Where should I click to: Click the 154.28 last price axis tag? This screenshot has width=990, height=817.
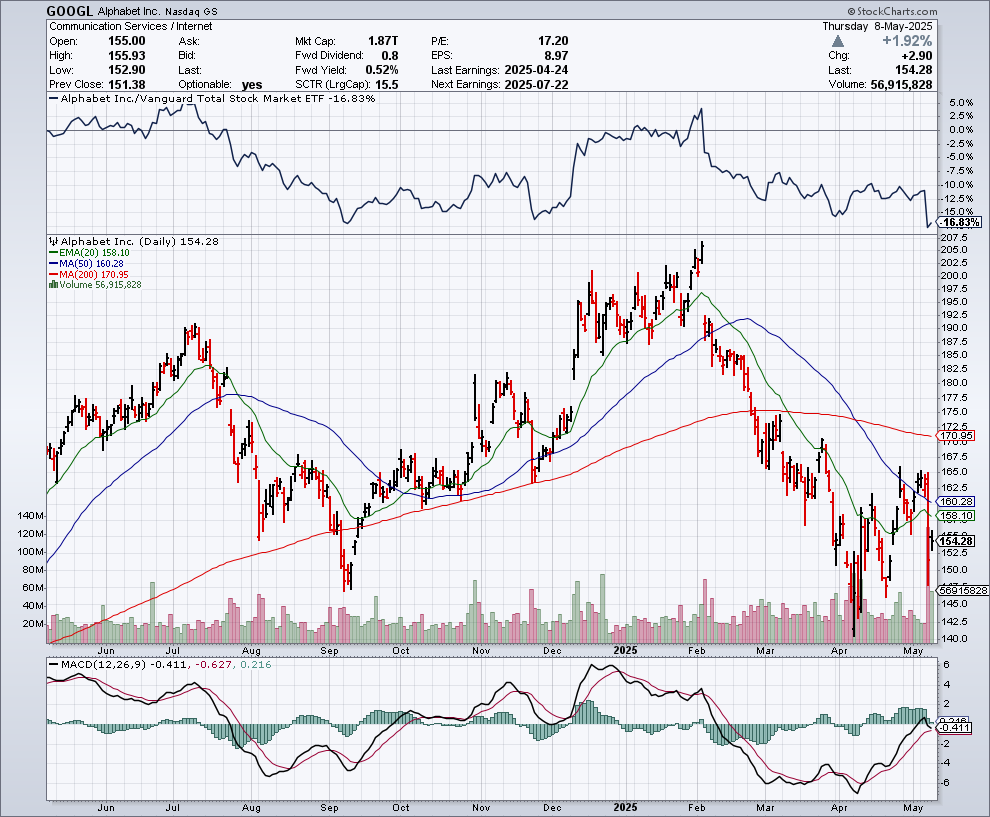[956, 541]
